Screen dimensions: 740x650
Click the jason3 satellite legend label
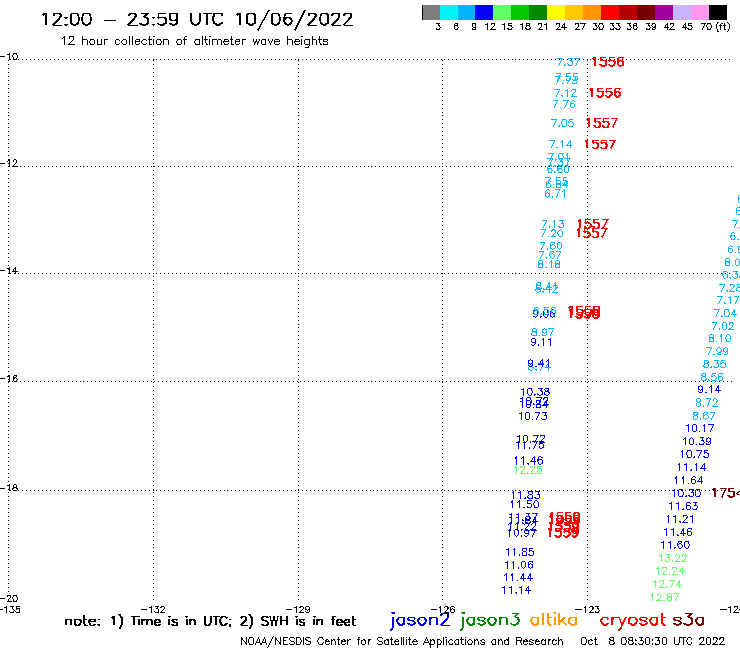[x=490, y=620]
